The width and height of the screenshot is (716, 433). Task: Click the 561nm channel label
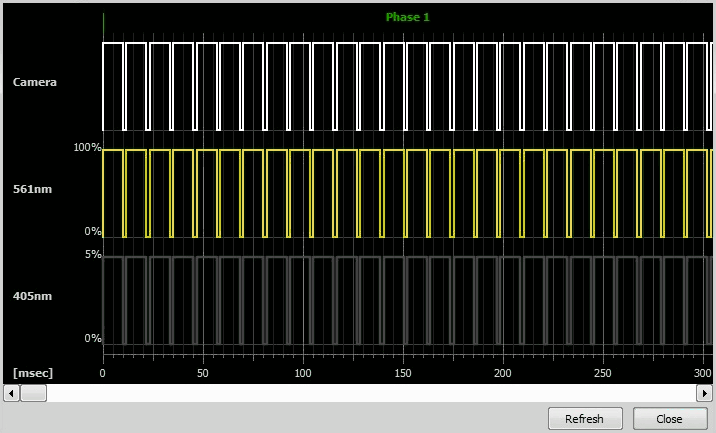(32, 189)
